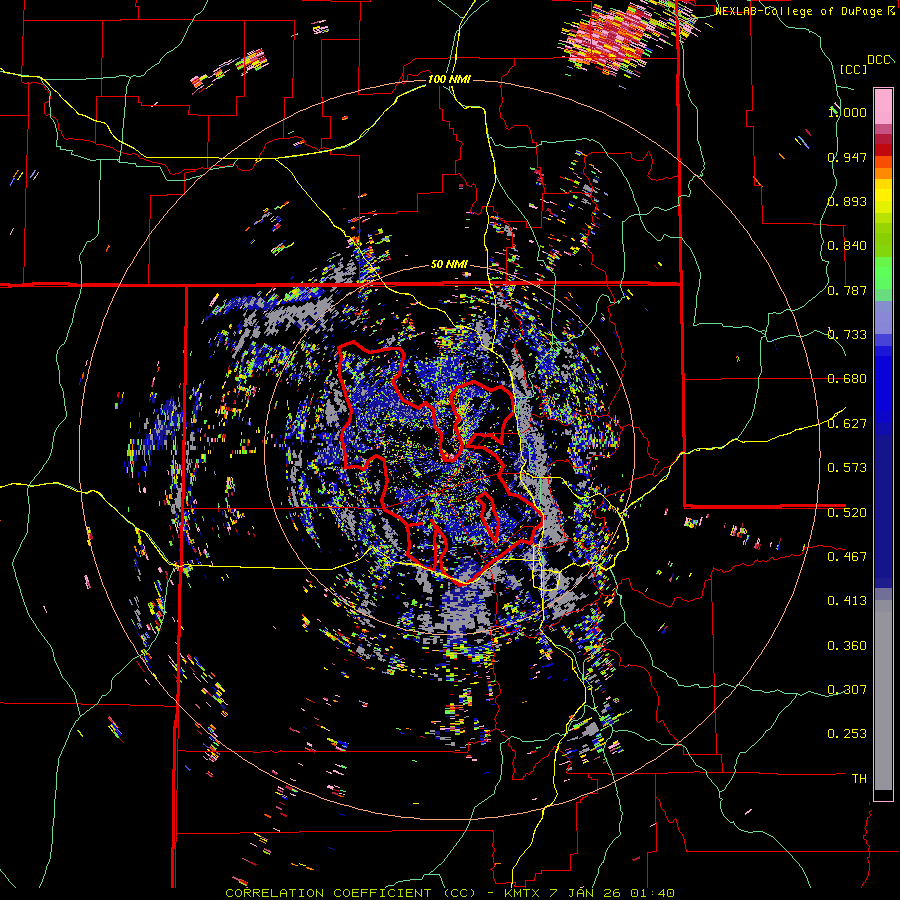Viewport: 900px width, 900px height.
Task: Select the "DCC" product label
Action: [879, 60]
